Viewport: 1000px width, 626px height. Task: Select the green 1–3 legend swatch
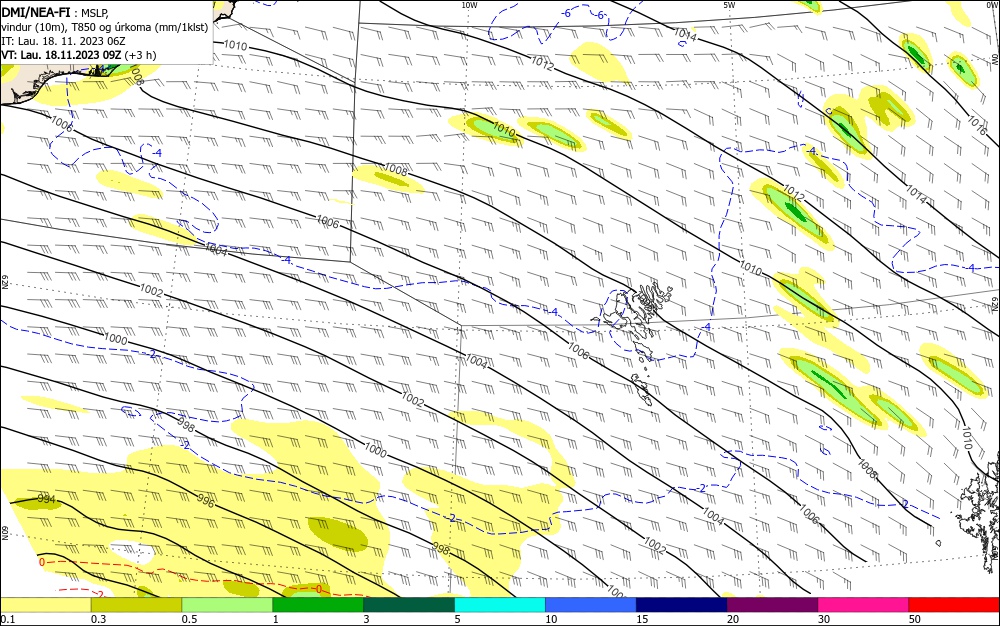pyautogui.click(x=318, y=605)
